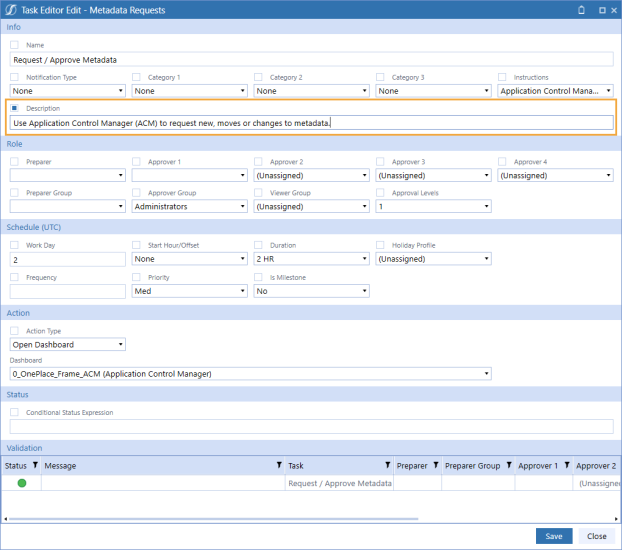Viewport: 622px width, 550px height.
Task: Check the Is Milestone checkbox
Action: 258,277
